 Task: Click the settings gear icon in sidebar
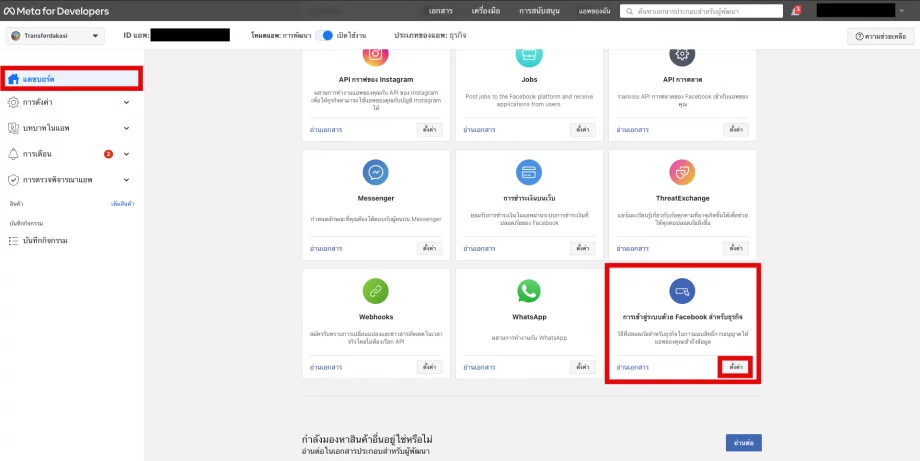coord(13,102)
